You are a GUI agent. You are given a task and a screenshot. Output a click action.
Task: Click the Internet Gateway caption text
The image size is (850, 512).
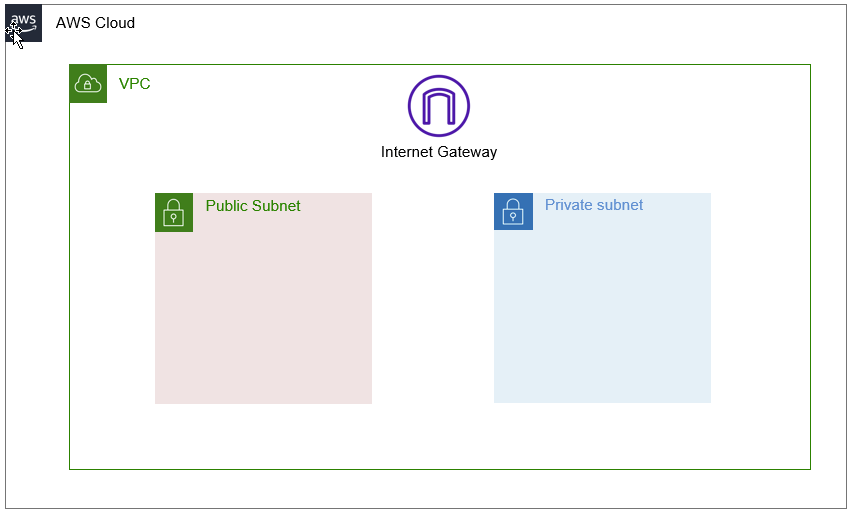click(x=439, y=152)
